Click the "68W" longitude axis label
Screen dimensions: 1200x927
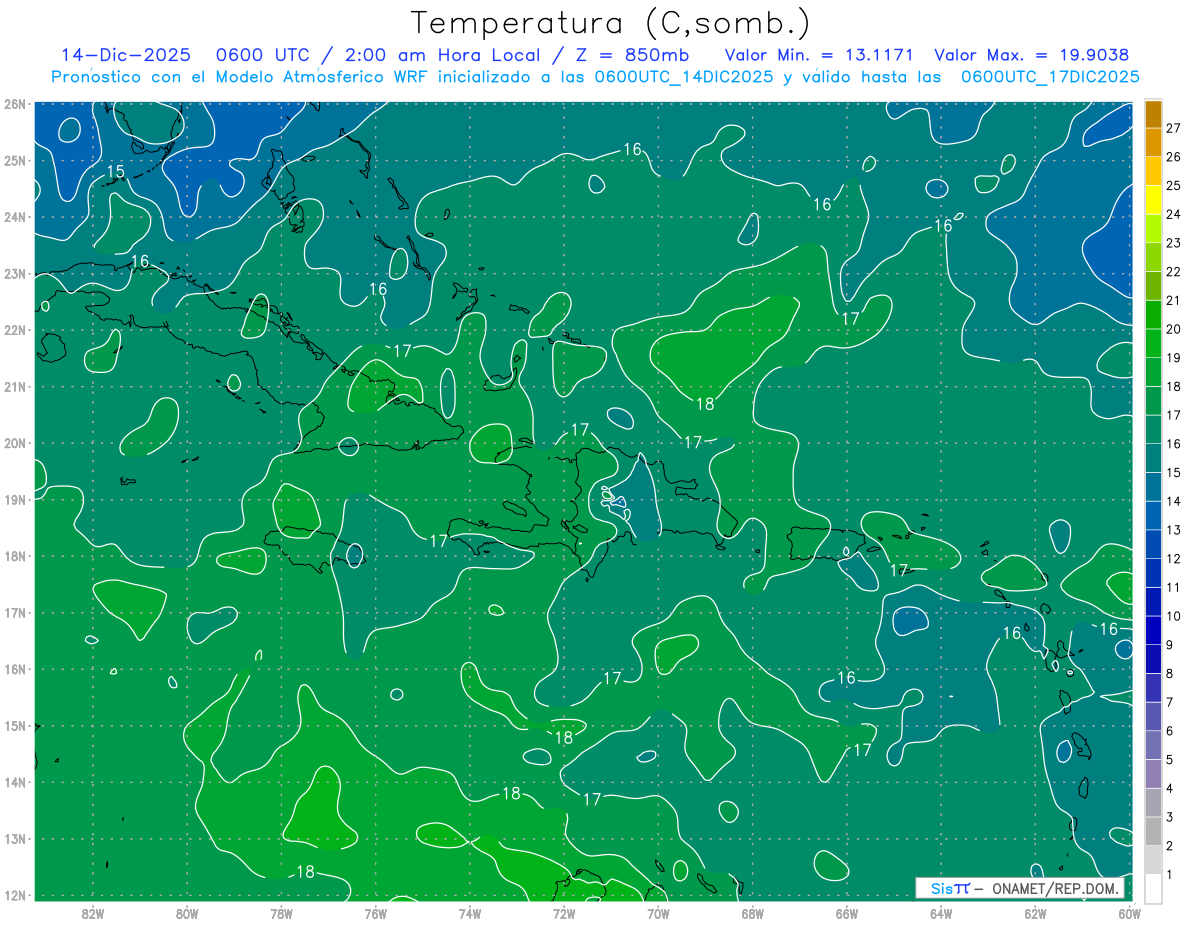[753, 912]
